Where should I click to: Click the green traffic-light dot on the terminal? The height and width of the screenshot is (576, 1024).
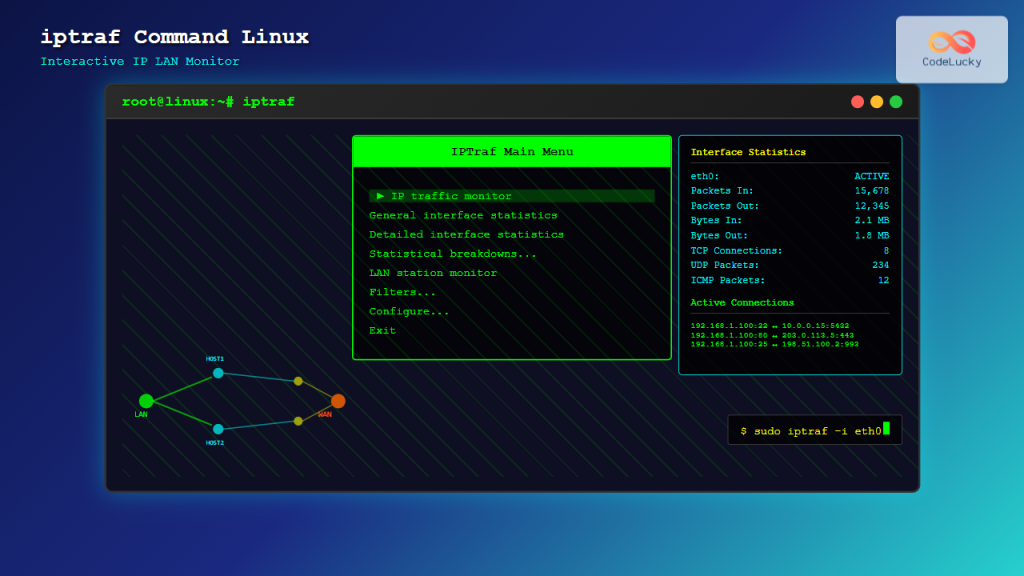(896, 101)
